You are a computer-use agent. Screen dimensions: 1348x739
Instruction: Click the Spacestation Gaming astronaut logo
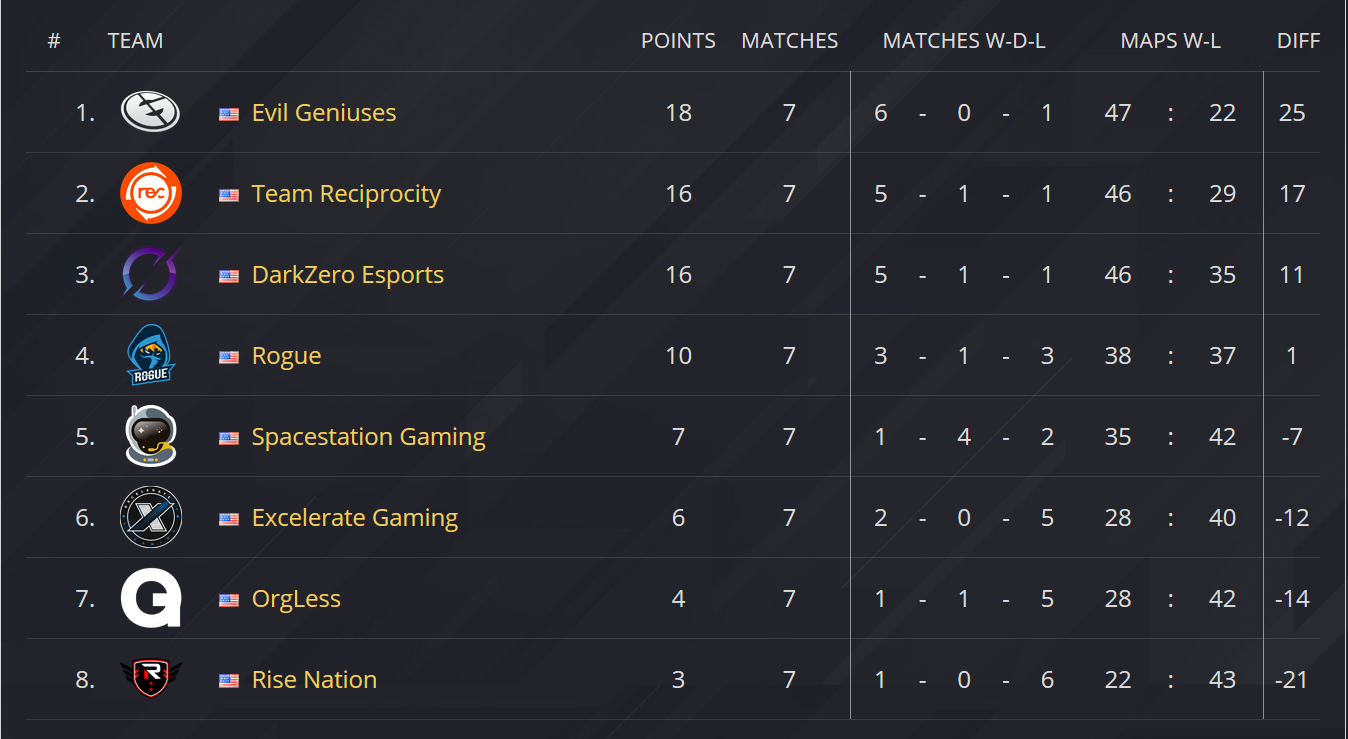click(150, 437)
